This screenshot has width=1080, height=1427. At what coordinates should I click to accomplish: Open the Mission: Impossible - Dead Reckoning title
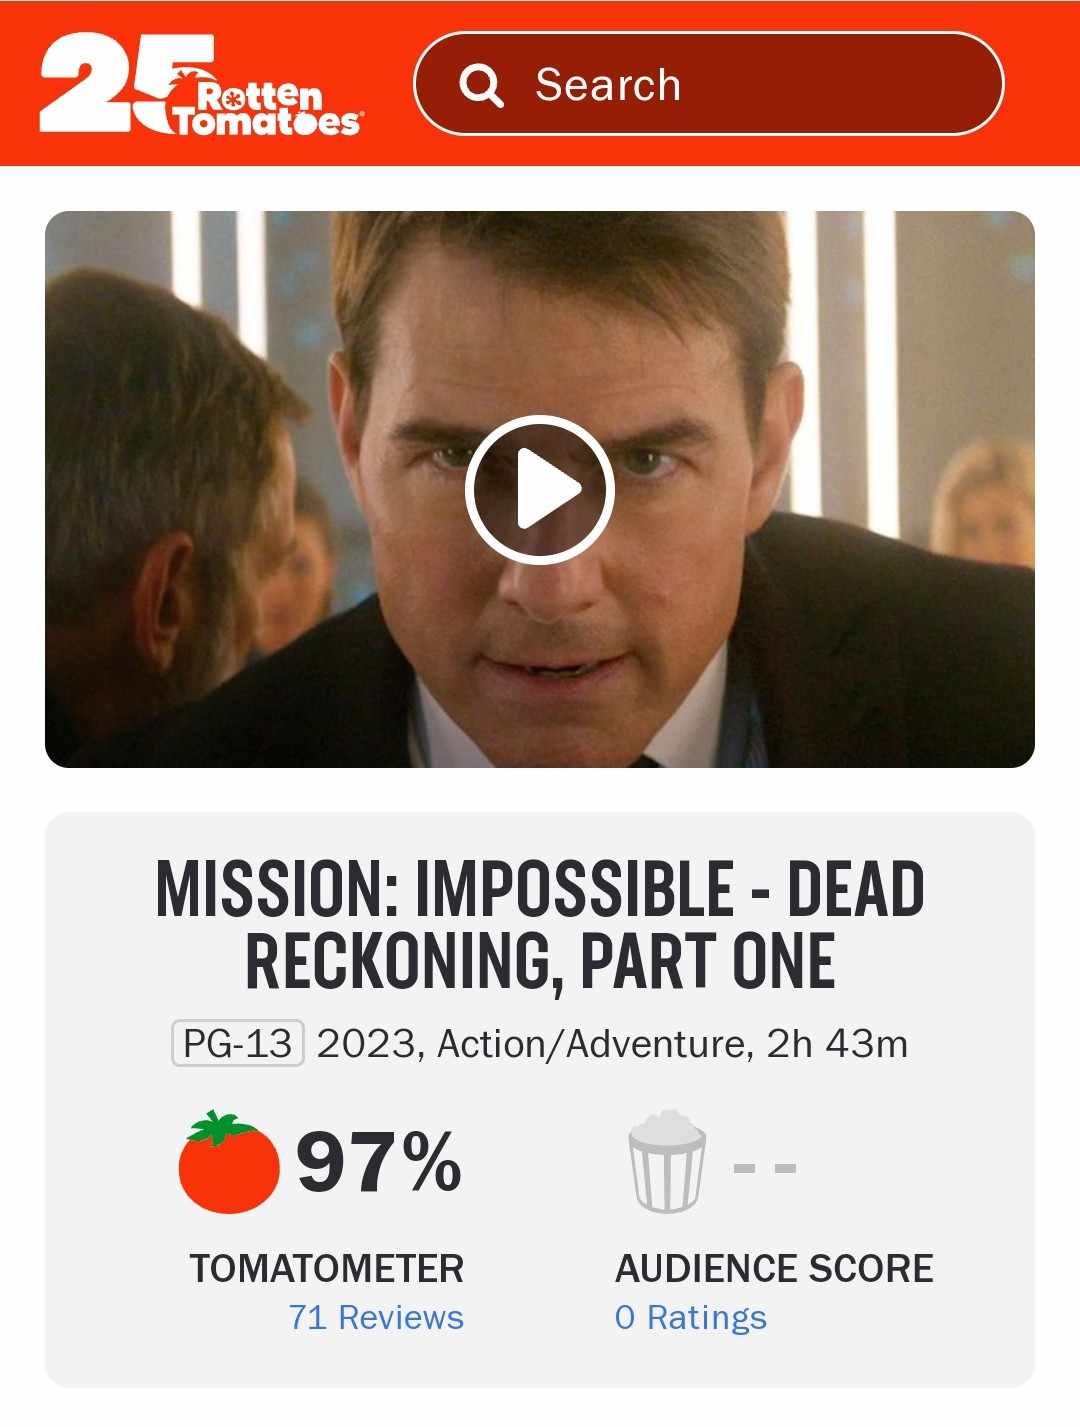pos(540,924)
